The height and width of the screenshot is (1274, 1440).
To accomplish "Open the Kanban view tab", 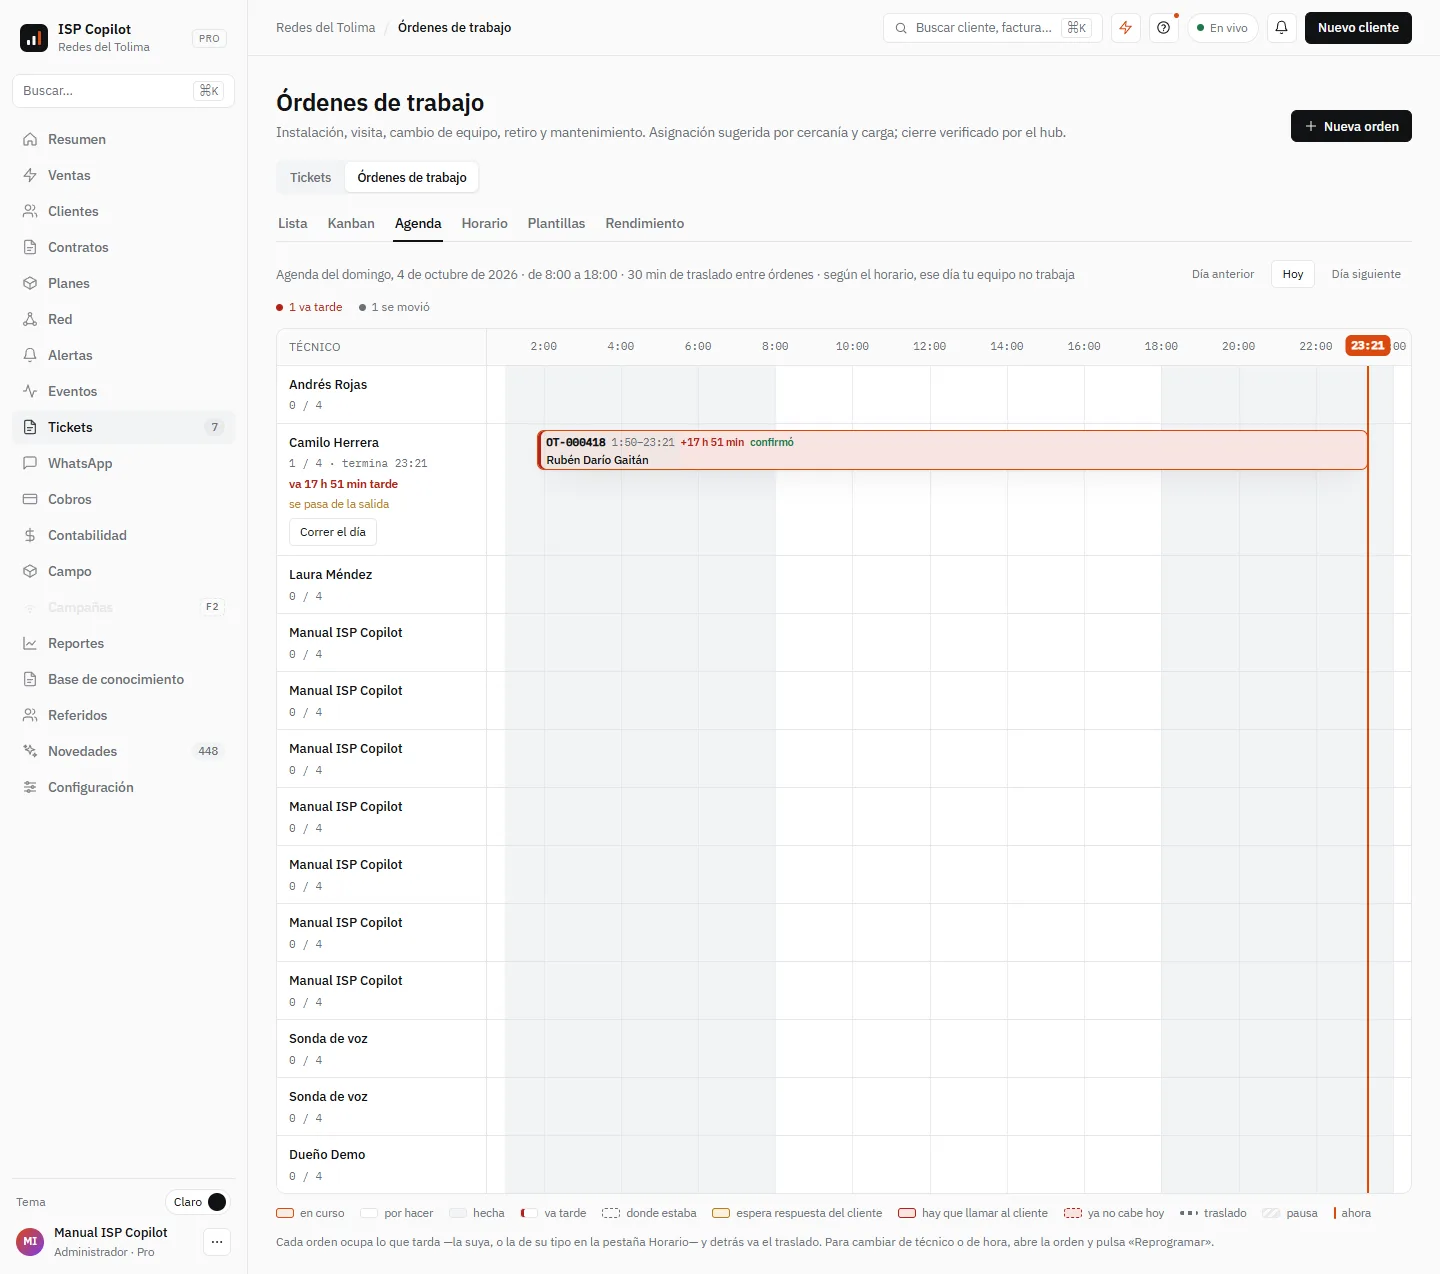I will click(x=351, y=223).
